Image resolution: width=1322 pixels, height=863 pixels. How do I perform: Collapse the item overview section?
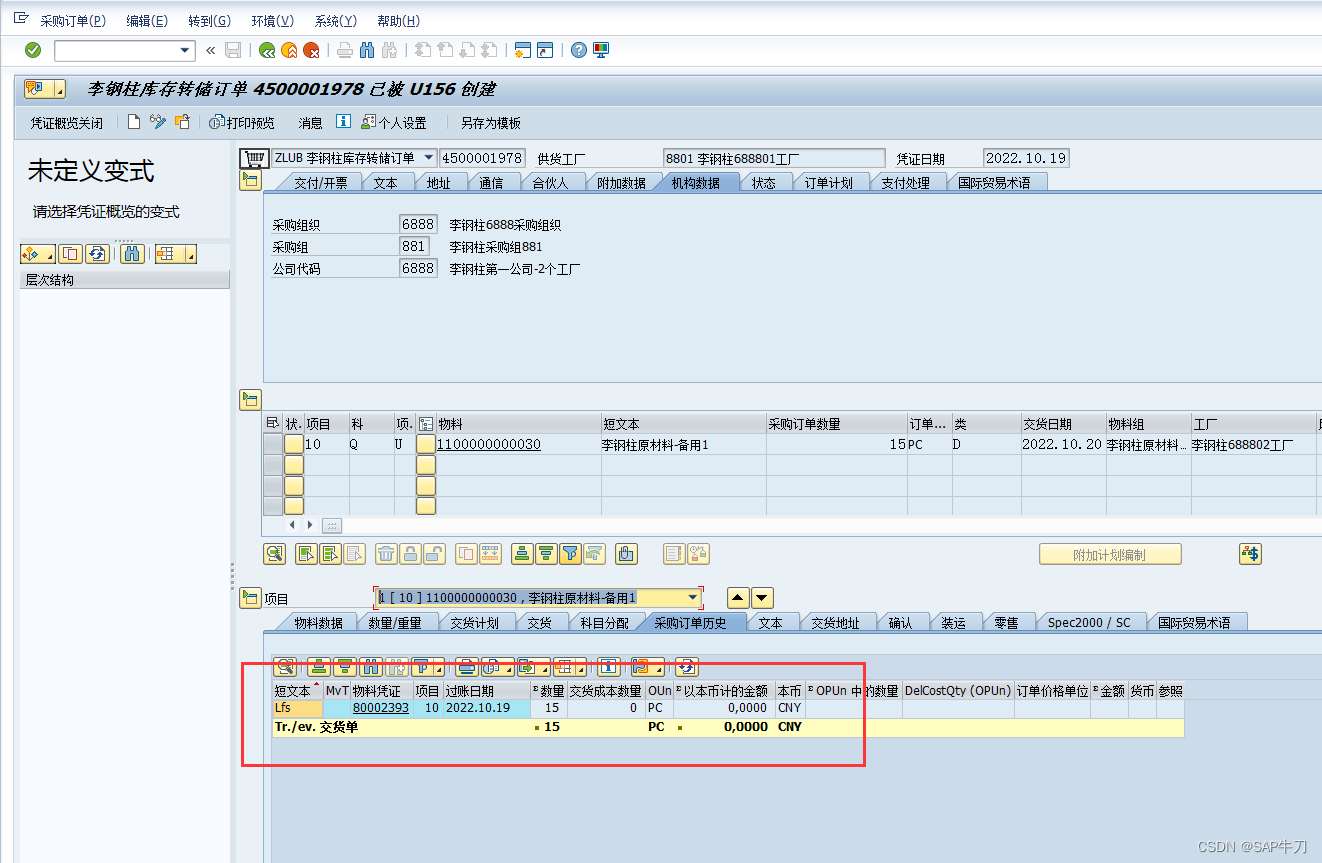point(250,400)
